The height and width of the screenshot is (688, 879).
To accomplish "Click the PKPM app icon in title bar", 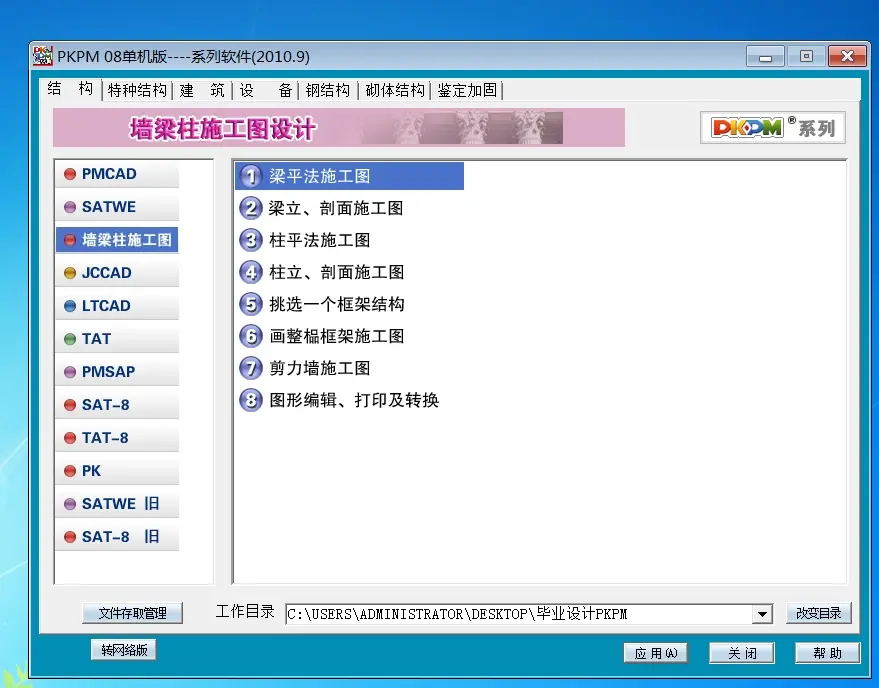I will 43,56.
